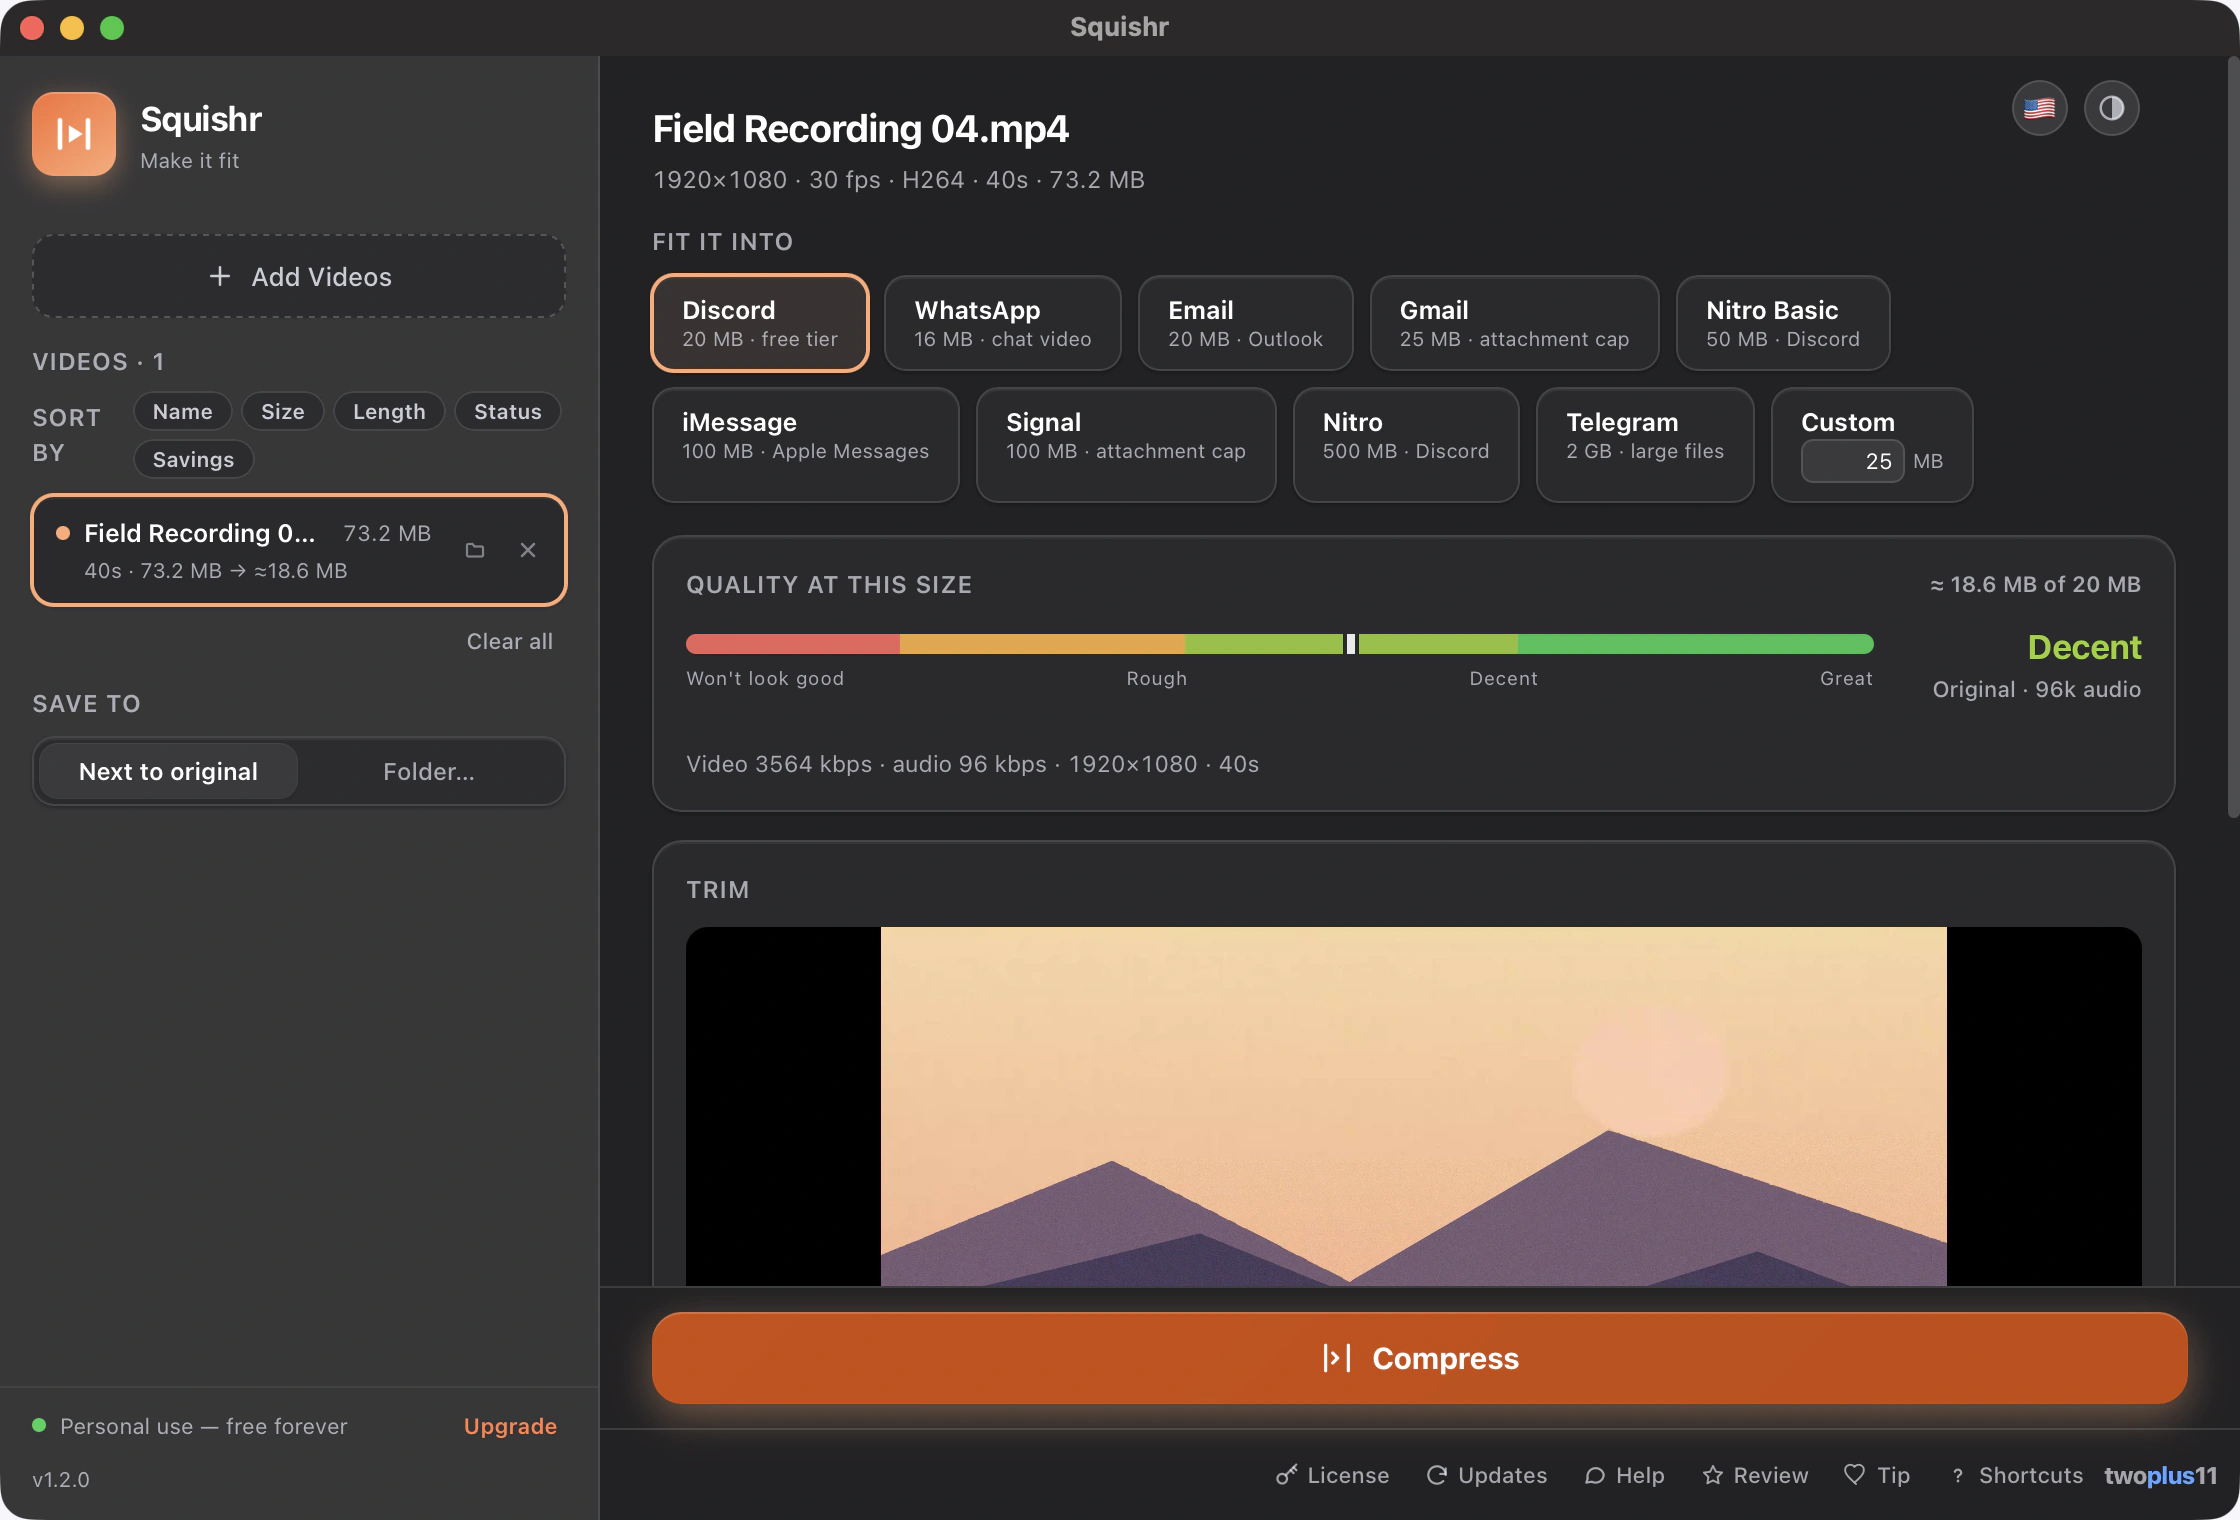
Task: Remove Field Recording from list with X
Action: (x=528, y=550)
